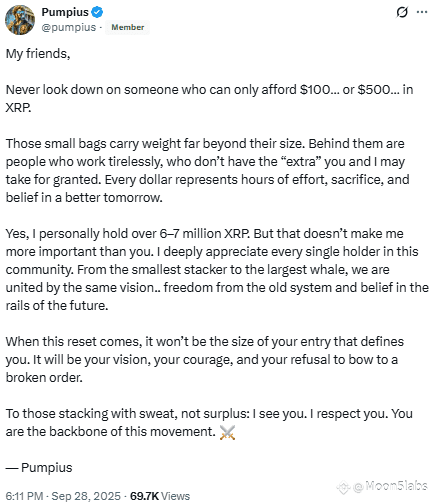Screen dimensions: 435x504
Task: Click the blue verified checkmark badge
Action: click(97, 12)
